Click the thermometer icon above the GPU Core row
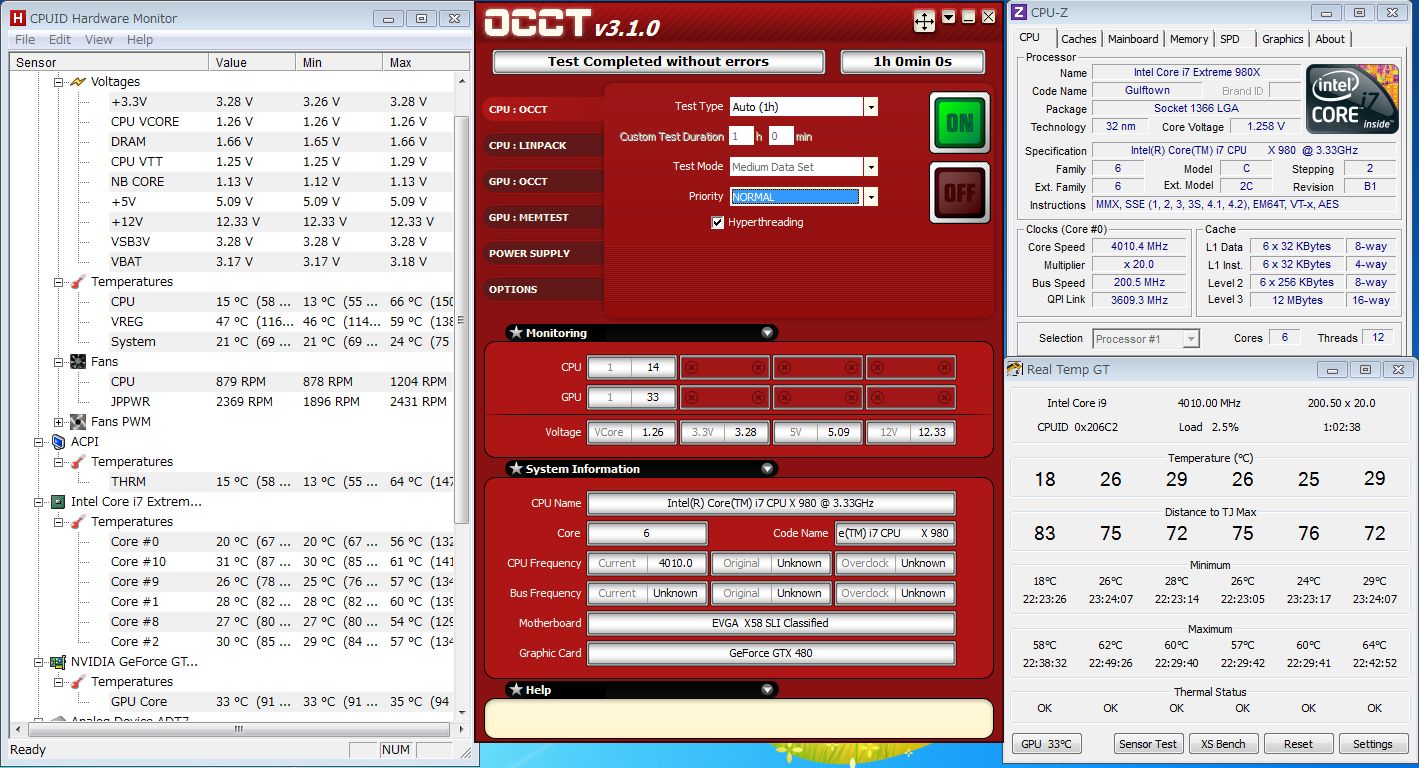 (78, 682)
